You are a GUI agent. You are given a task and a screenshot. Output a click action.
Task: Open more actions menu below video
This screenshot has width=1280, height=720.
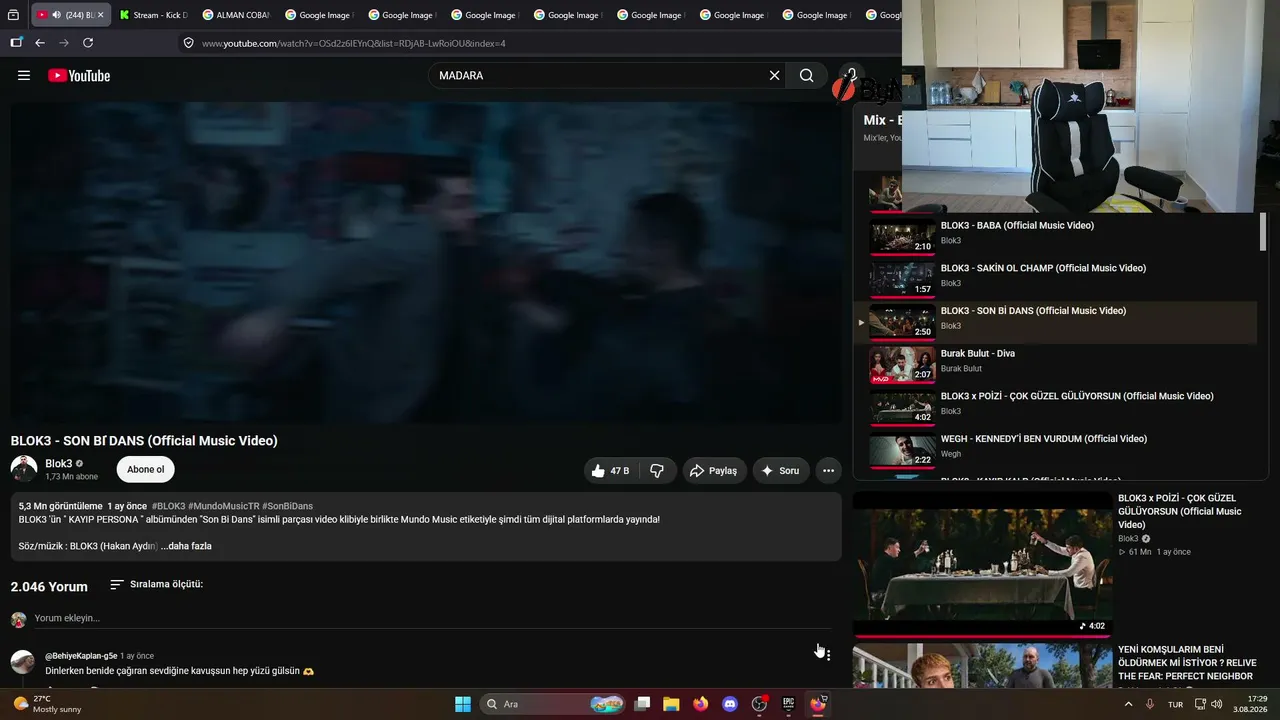coord(828,470)
